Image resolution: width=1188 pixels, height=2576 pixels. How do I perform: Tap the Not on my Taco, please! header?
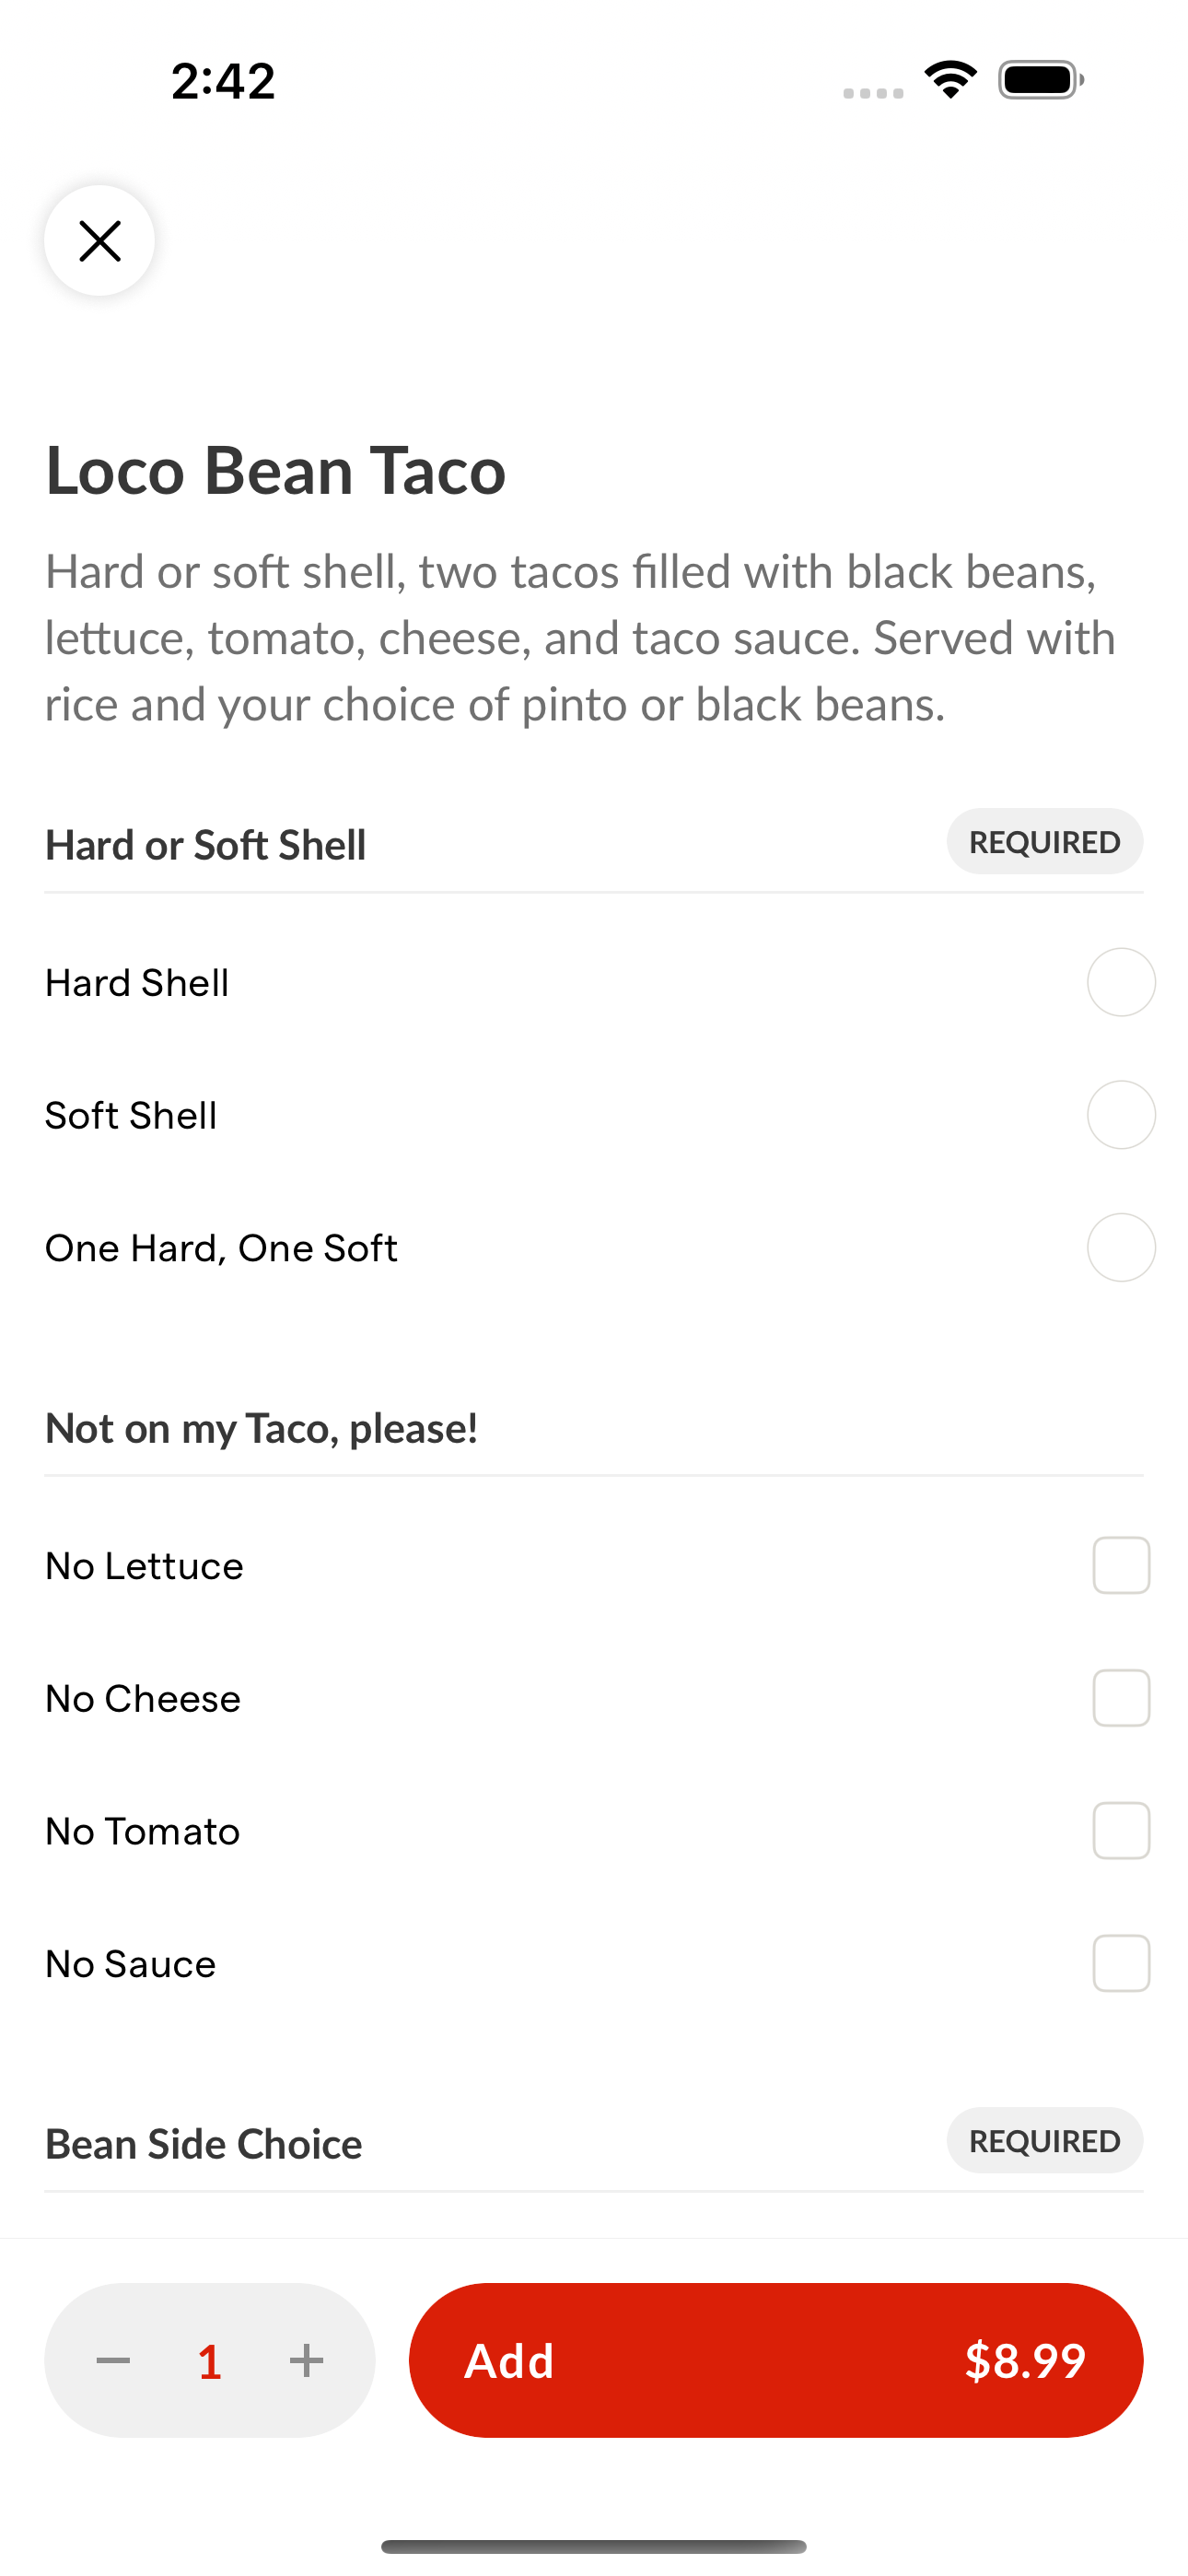tap(261, 1428)
